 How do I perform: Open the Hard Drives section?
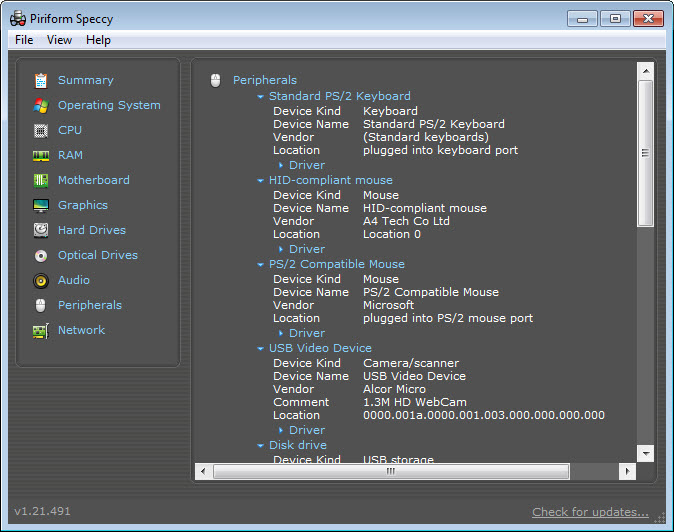point(92,230)
